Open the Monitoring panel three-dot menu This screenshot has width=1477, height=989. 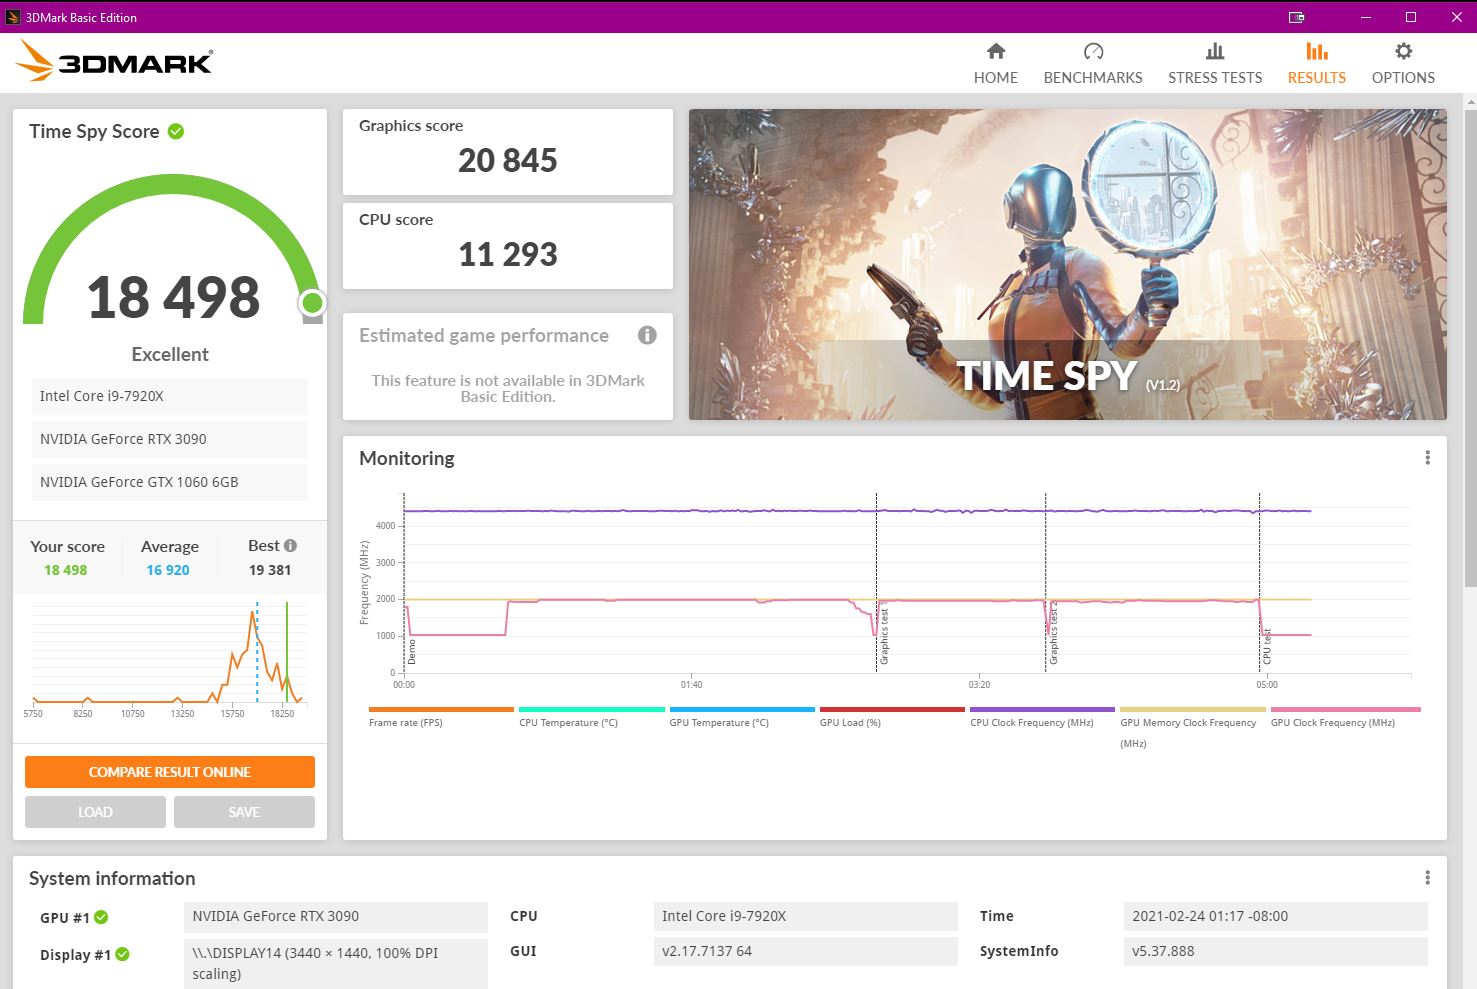1427,458
